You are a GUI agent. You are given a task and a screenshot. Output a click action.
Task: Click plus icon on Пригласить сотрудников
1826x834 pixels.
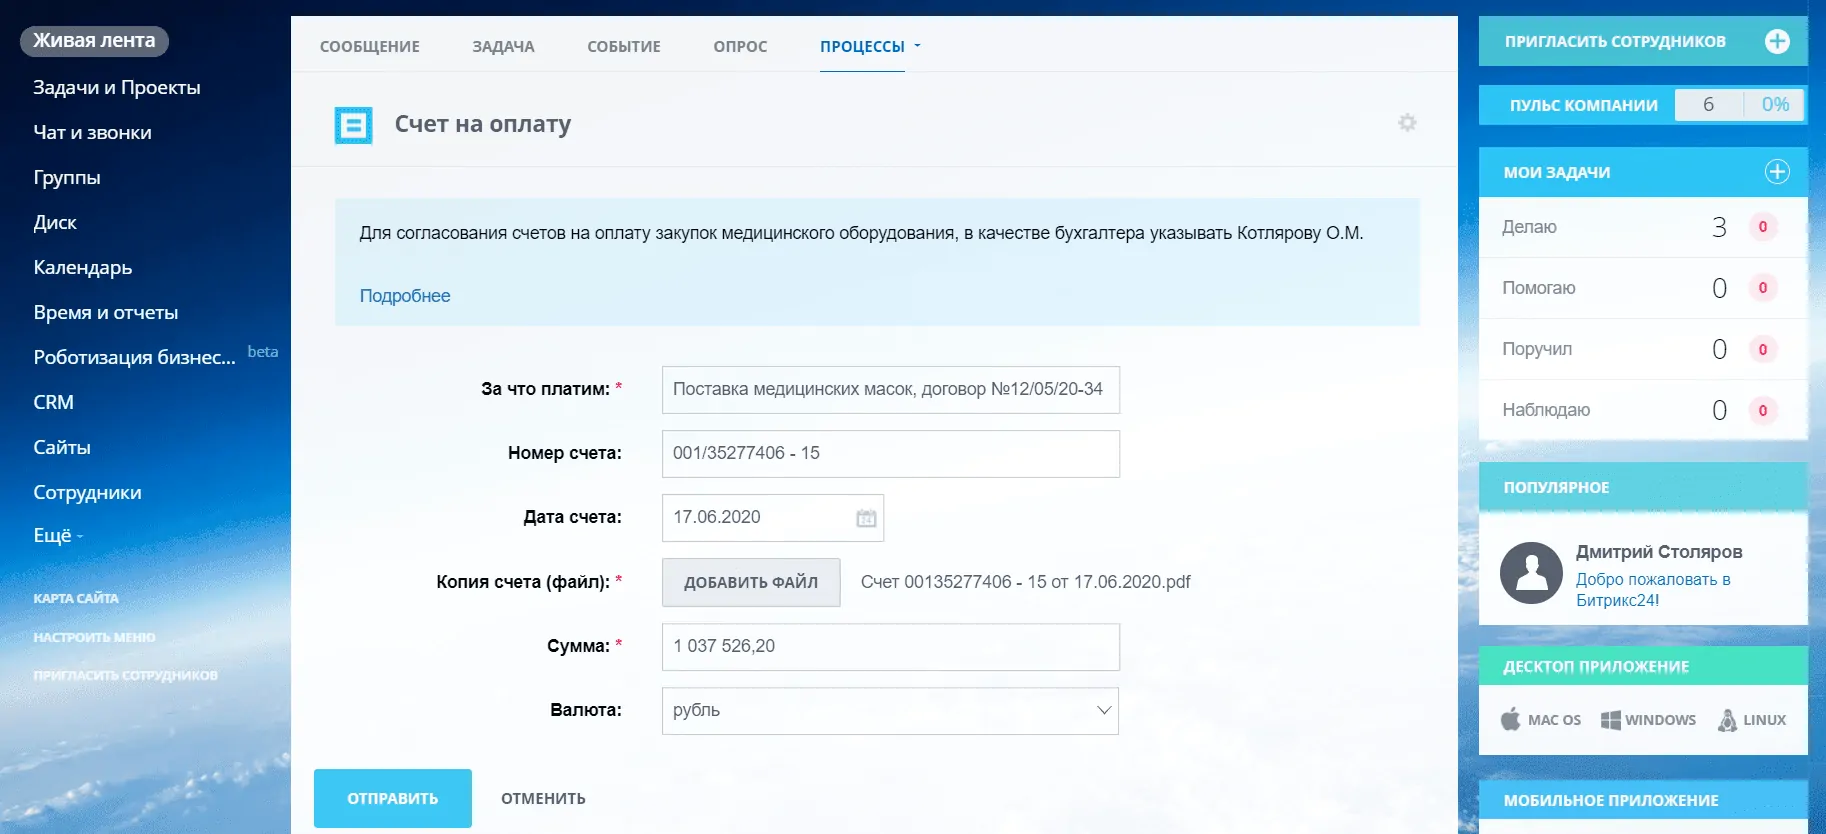(x=1776, y=41)
